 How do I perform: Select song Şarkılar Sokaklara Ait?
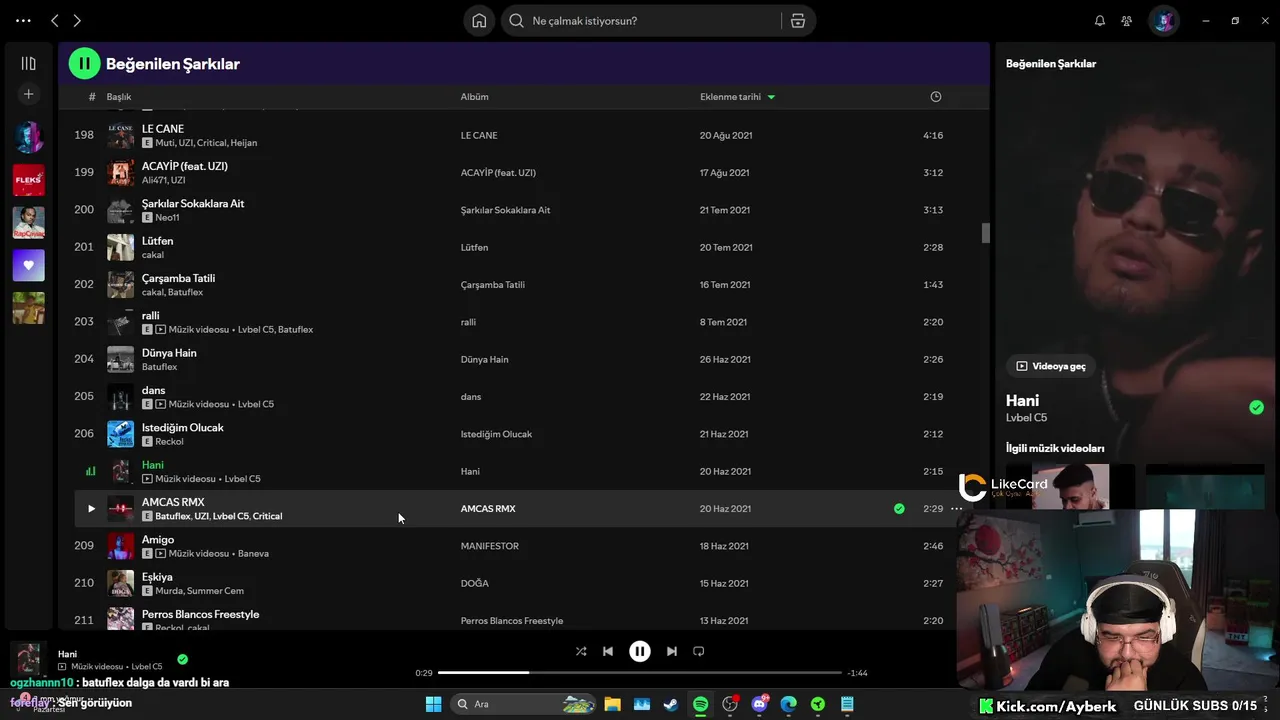(193, 203)
